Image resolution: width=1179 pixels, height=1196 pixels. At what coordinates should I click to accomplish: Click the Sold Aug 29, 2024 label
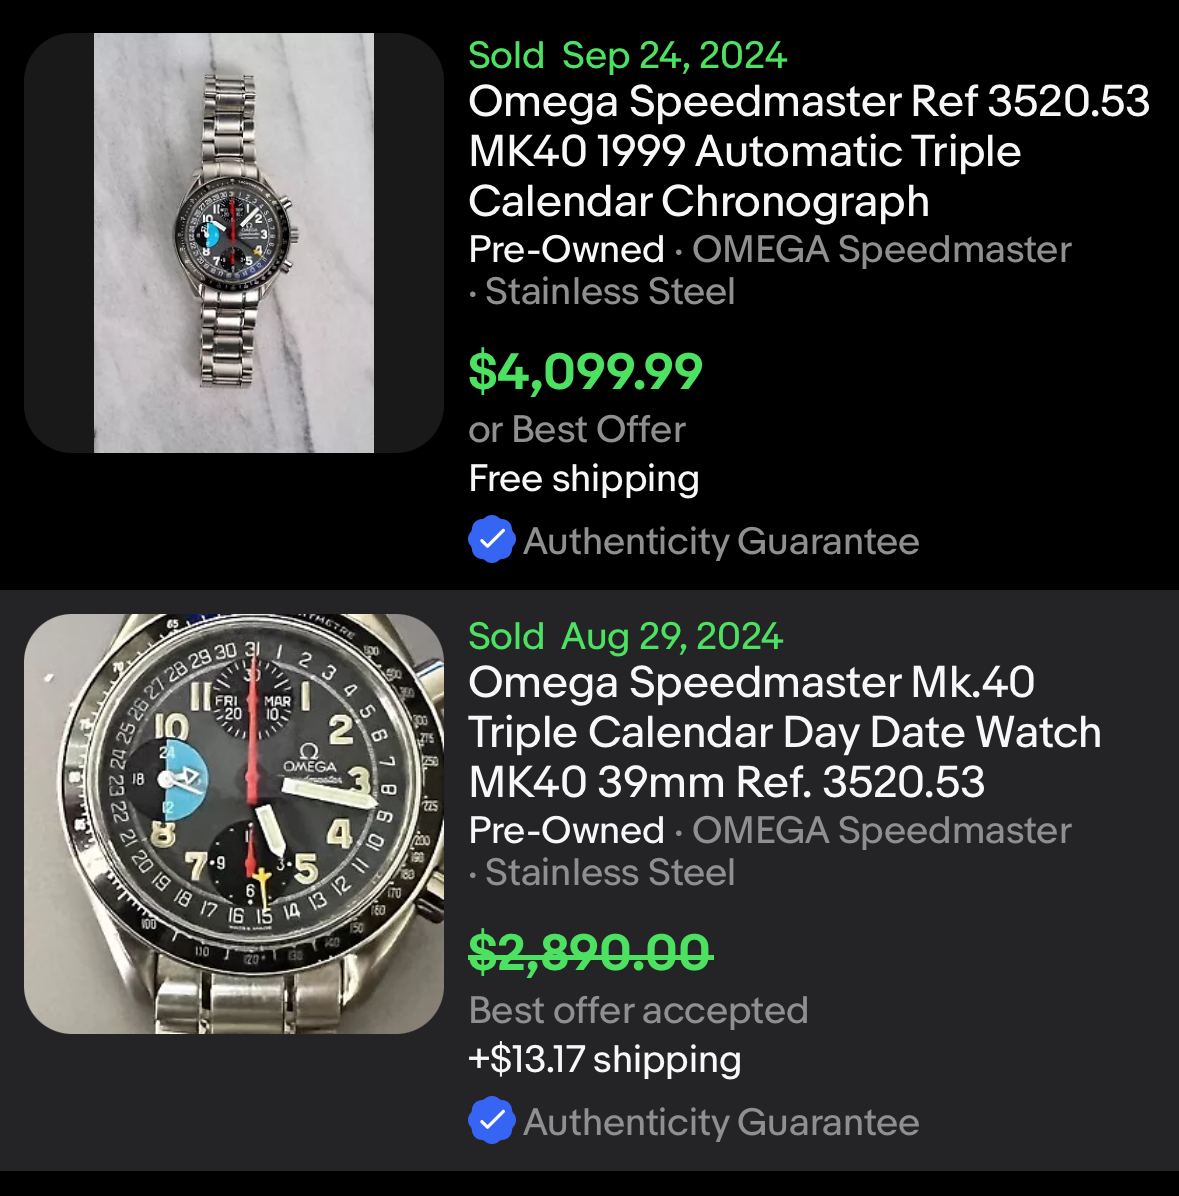625,637
